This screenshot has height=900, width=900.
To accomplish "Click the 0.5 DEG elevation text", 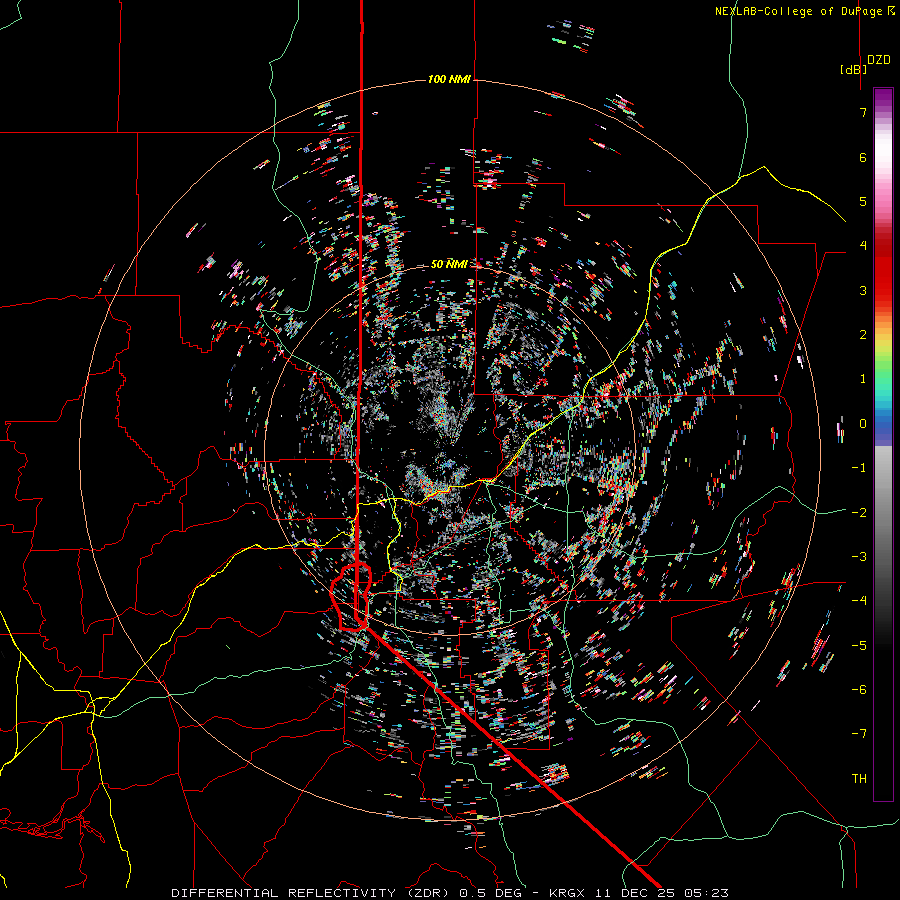I will click(x=490, y=893).
